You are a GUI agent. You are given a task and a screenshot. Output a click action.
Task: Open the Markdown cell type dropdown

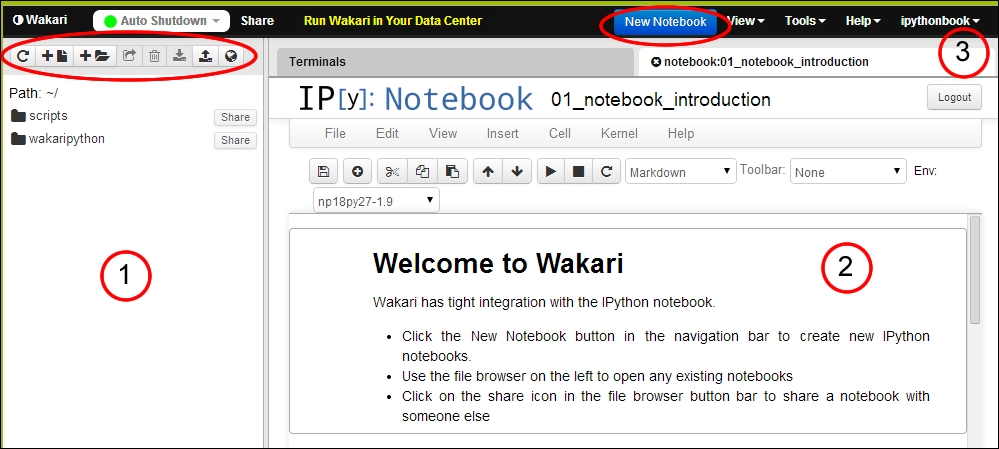(680, 171)
